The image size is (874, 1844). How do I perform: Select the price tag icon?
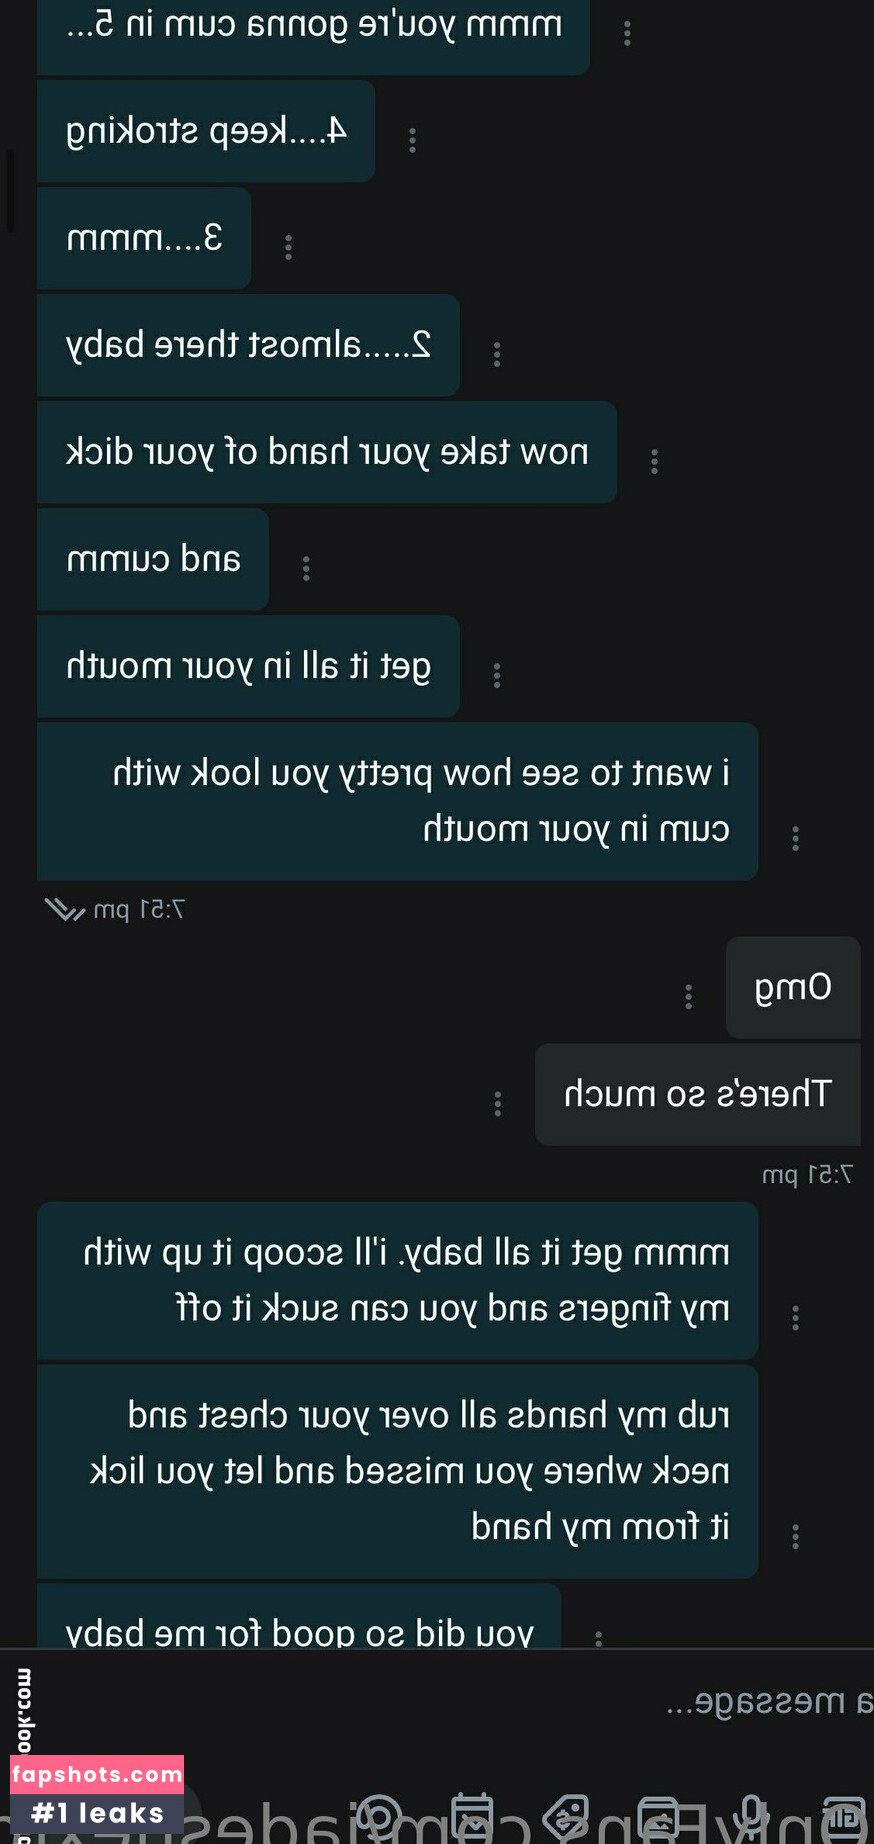(566, 1816)
